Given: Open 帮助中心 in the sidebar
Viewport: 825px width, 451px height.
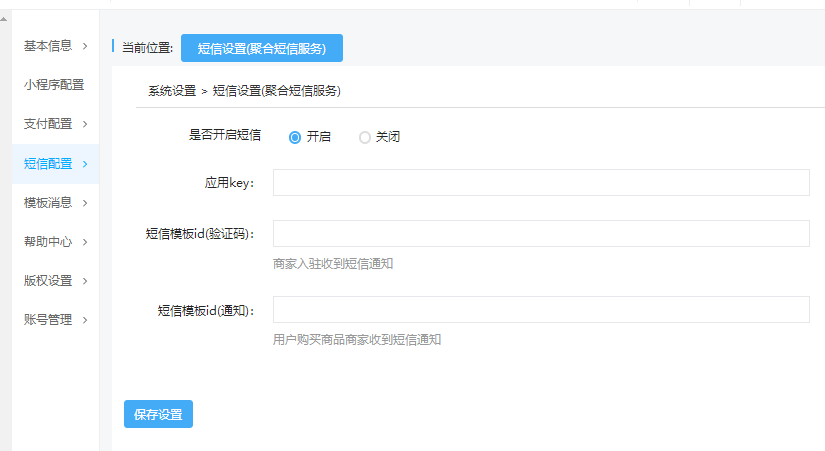Looking at the screenshot, I should tap(55, 242).
